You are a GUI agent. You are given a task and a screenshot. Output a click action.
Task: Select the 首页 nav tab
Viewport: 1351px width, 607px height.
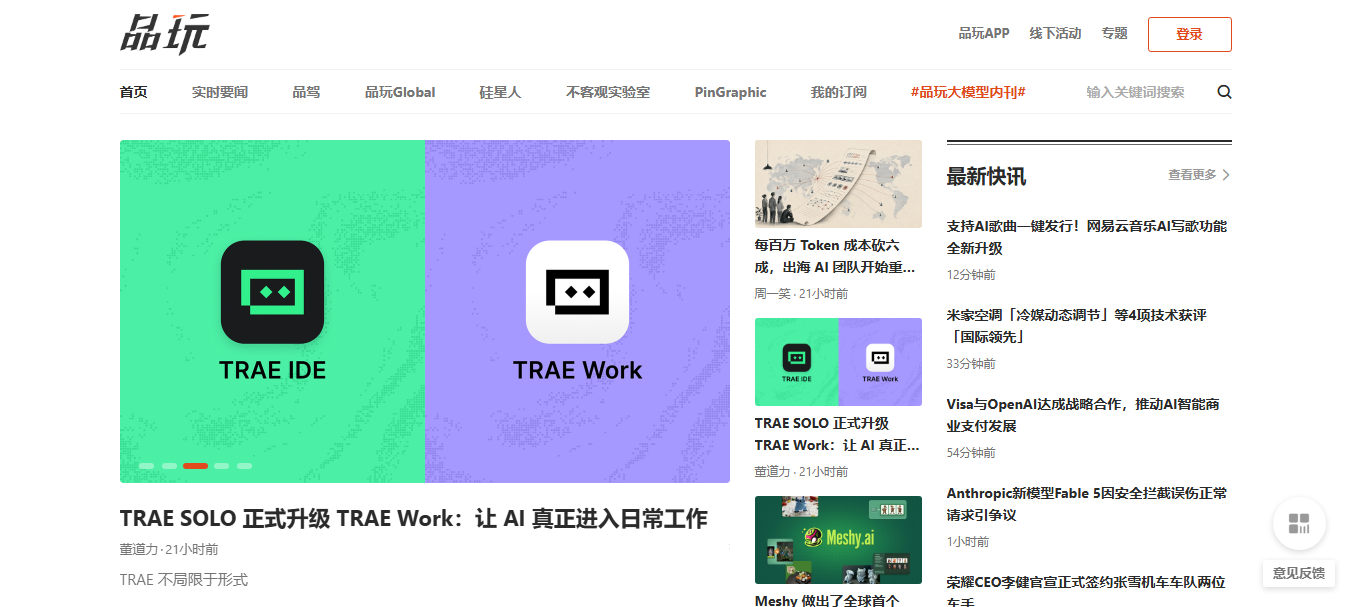coord(134,92)
